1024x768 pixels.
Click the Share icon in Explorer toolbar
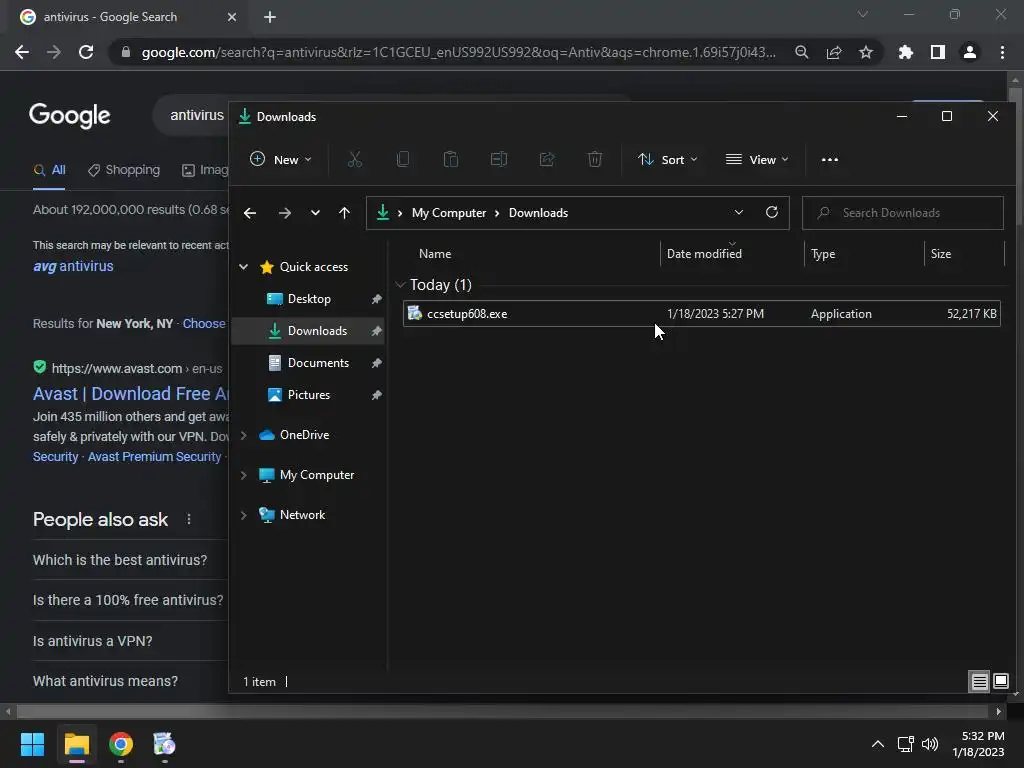(547, 159)
